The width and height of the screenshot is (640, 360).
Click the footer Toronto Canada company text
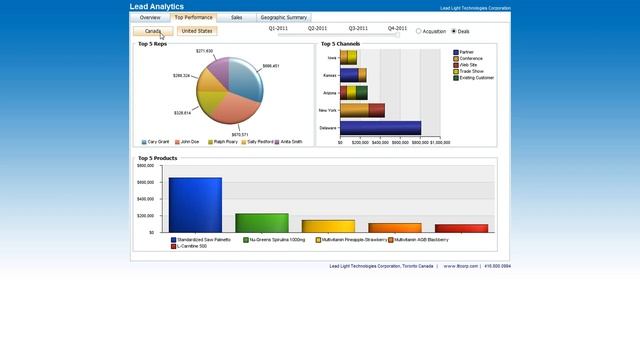click(x=381, y=266)
